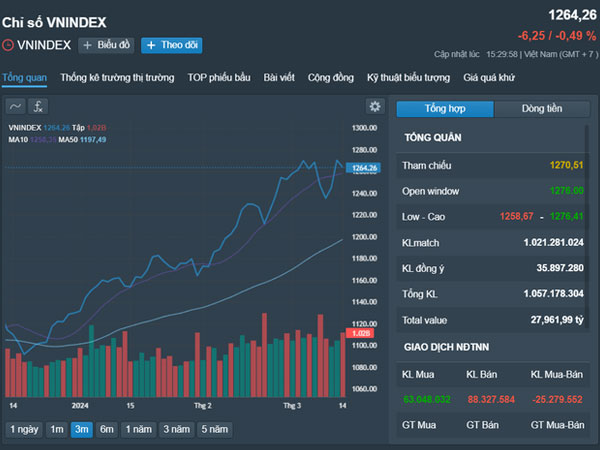Click the Theo dõi follow button

(x=171, y=45)
